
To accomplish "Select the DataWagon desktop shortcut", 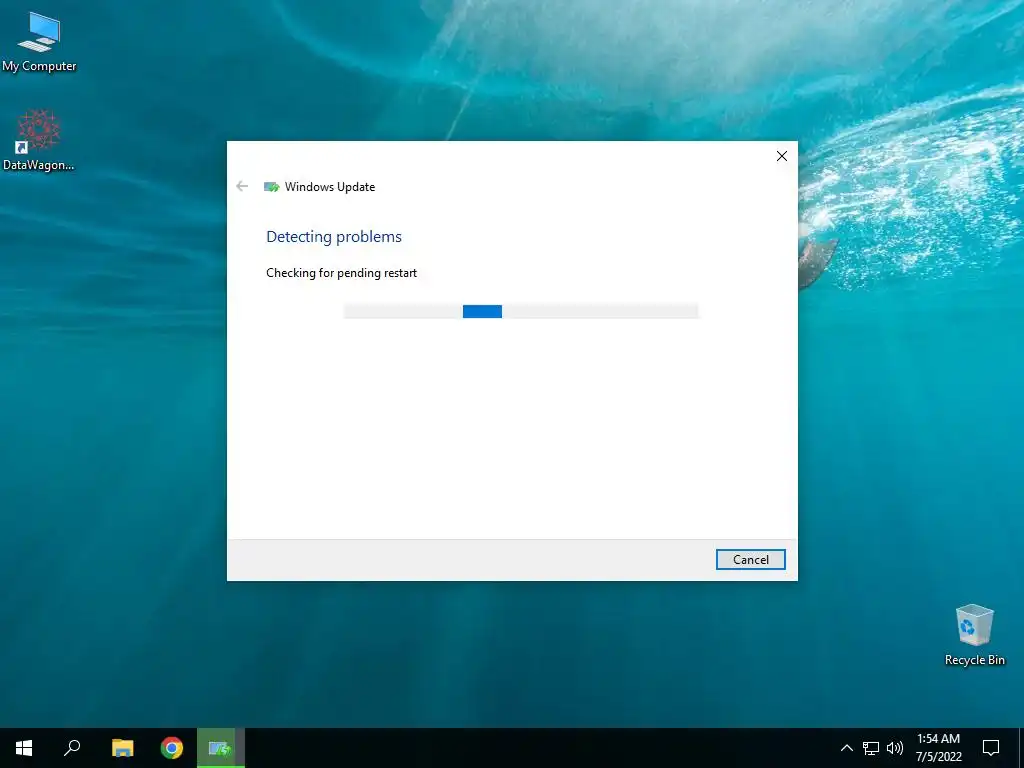I will 39,140.
